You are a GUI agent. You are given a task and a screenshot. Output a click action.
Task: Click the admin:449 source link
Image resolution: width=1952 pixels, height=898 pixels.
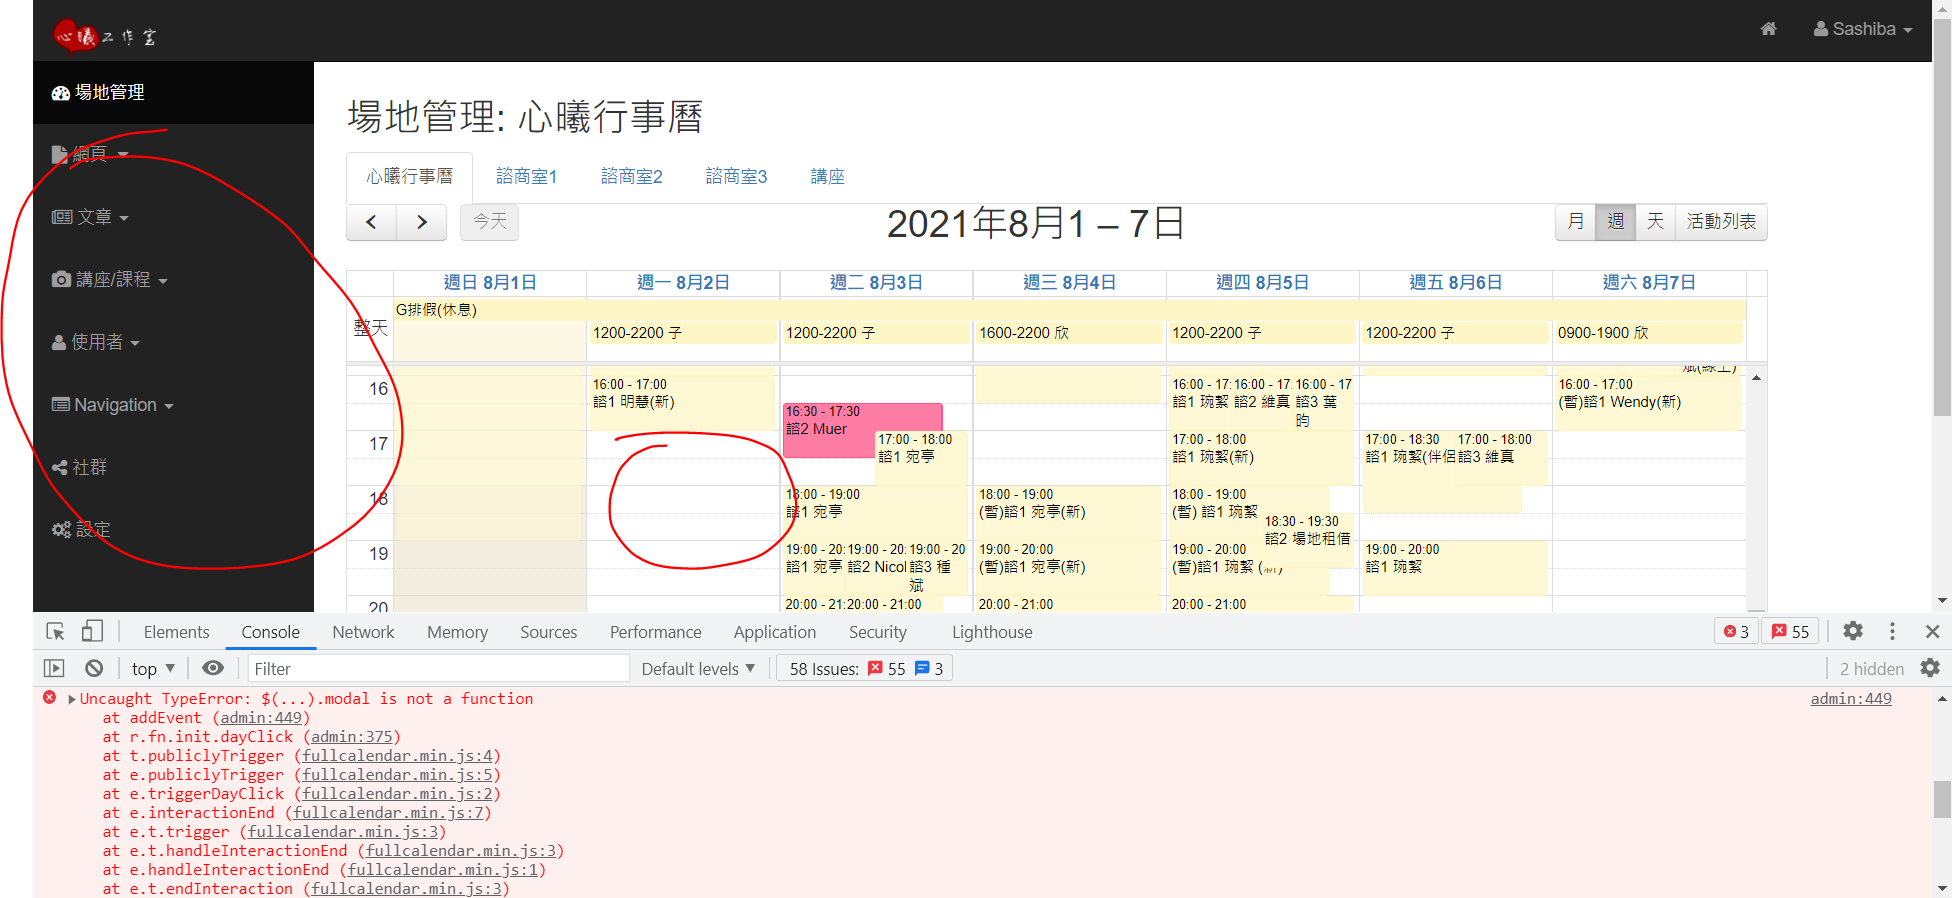point(1850,699)
